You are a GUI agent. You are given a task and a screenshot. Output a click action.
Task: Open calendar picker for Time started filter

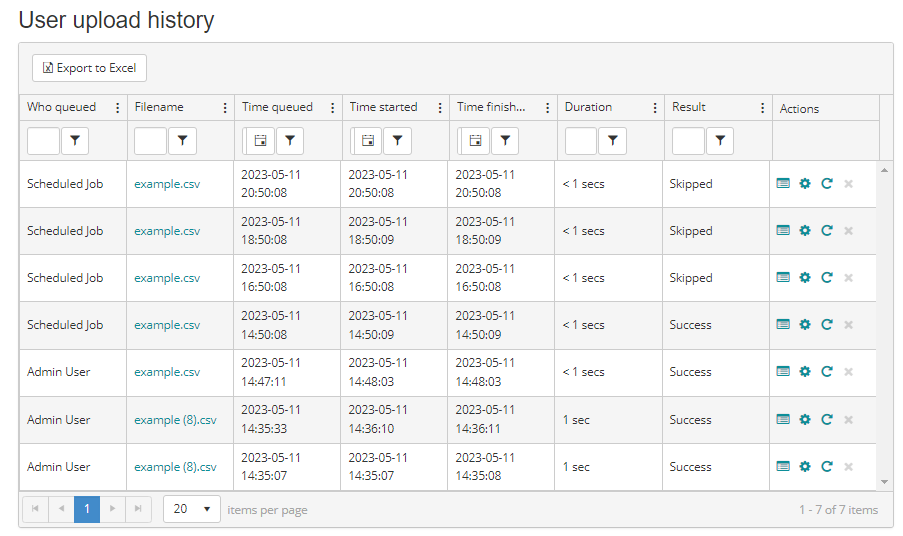[x=367, y=142]
